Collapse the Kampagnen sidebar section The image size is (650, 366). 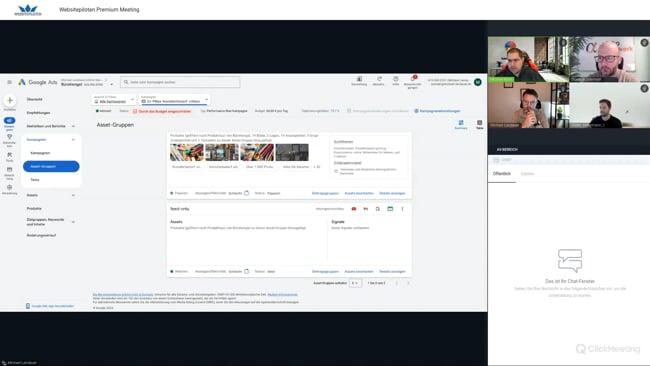pos(73,140)
